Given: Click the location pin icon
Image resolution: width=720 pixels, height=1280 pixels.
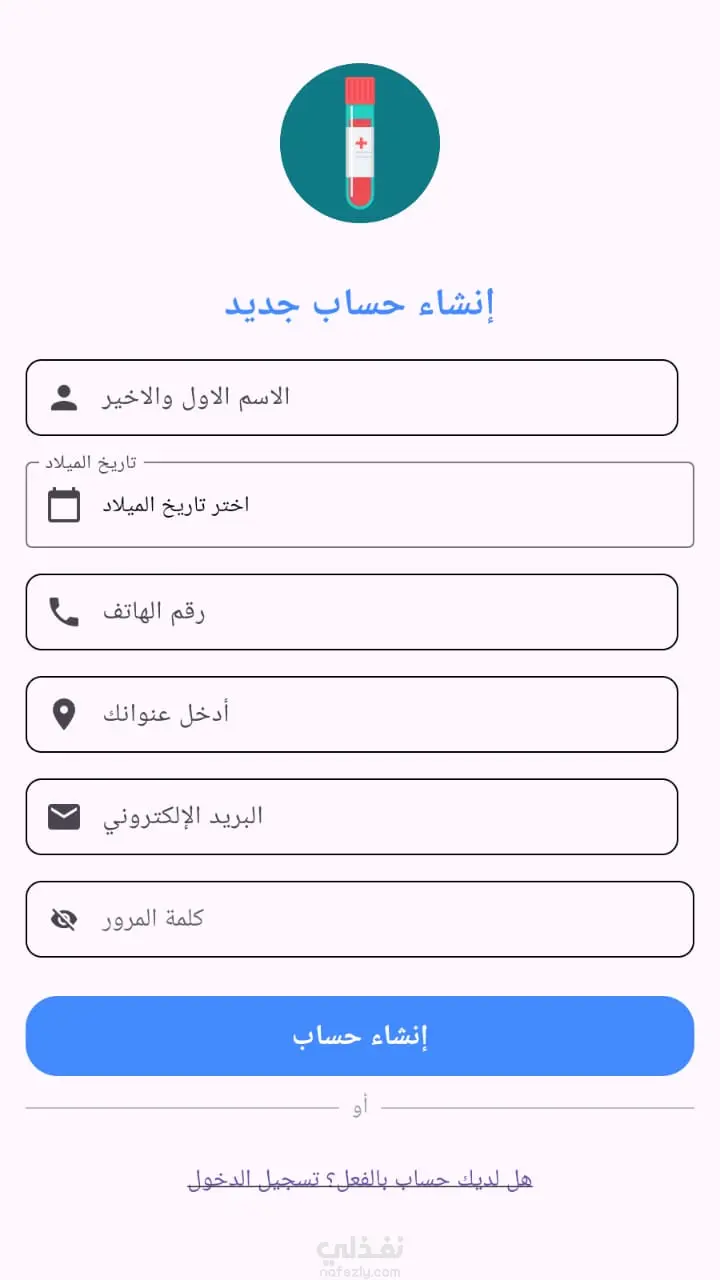Looking at the screenshot, I should (x=64, y=714).
